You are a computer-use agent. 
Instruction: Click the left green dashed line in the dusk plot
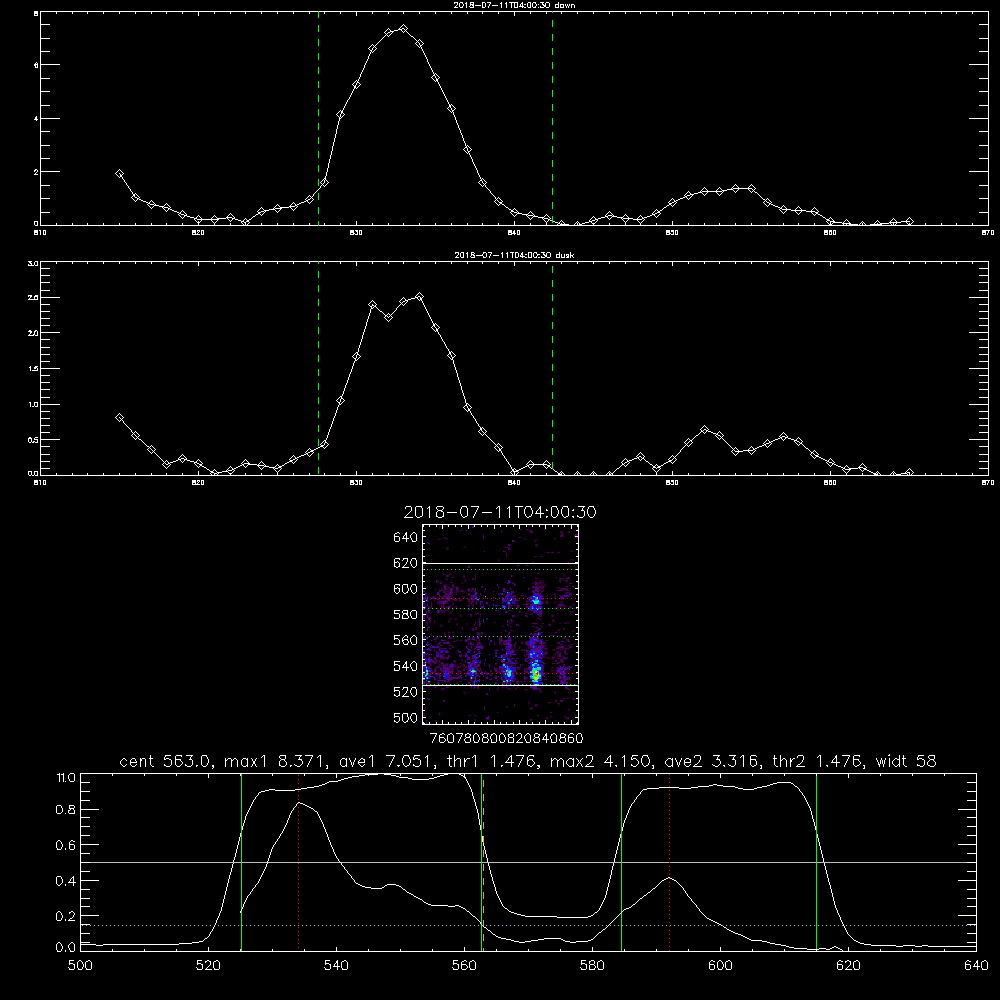click(318, 368)
